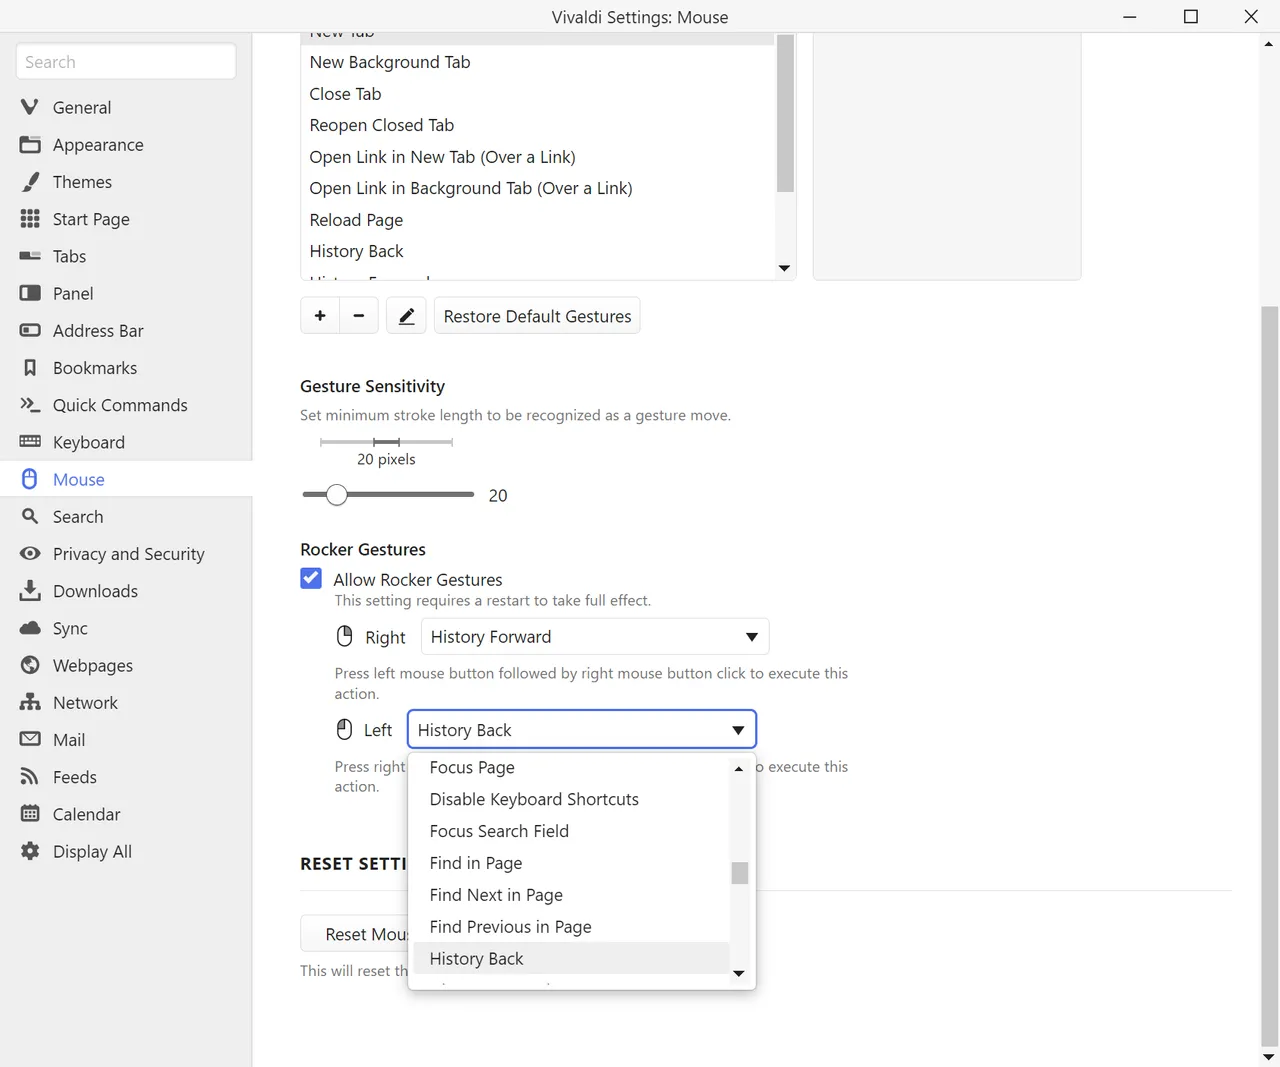1280x1067 pixels.
Task: Click the Keyboard icon in sidebar
Action: tap(30, 441)
